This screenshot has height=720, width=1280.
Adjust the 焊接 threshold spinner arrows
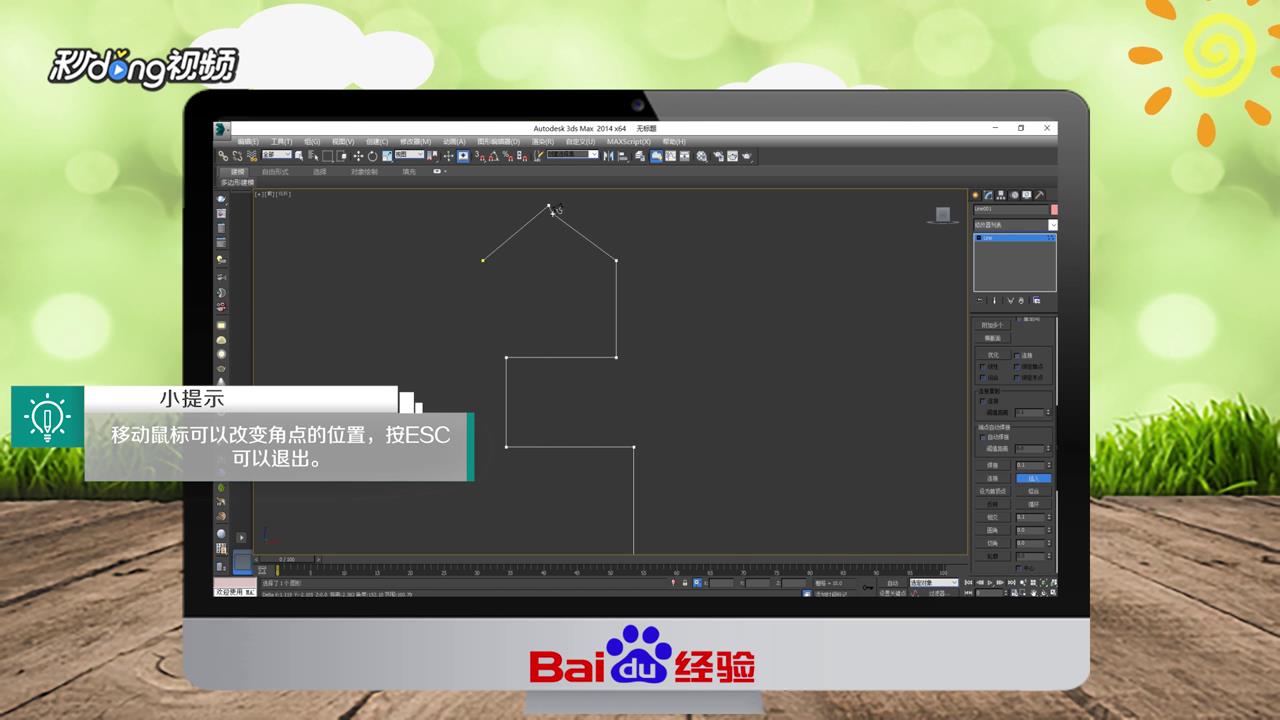[1048, 465]
